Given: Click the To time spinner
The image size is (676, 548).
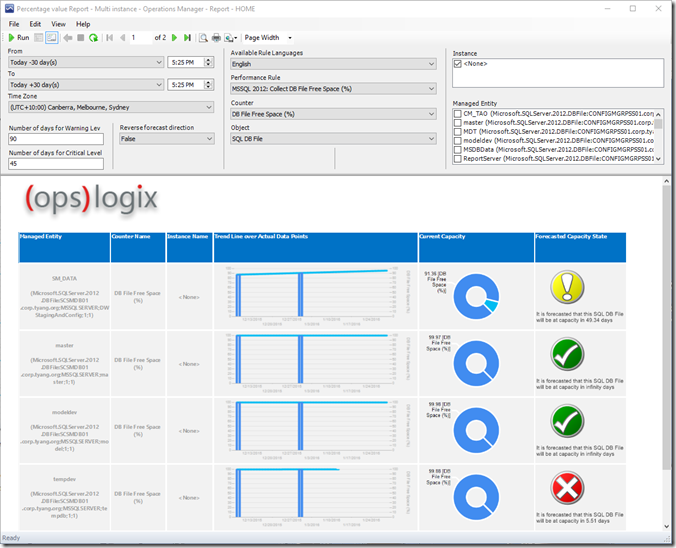Looking at the screenshot, I should pos(208,85).
